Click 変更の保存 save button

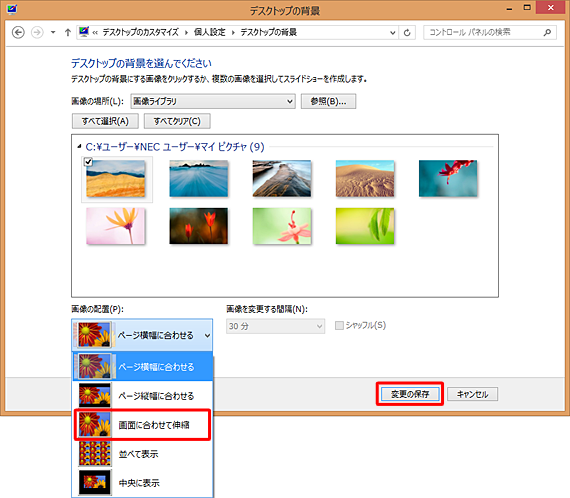pos(410,394)
